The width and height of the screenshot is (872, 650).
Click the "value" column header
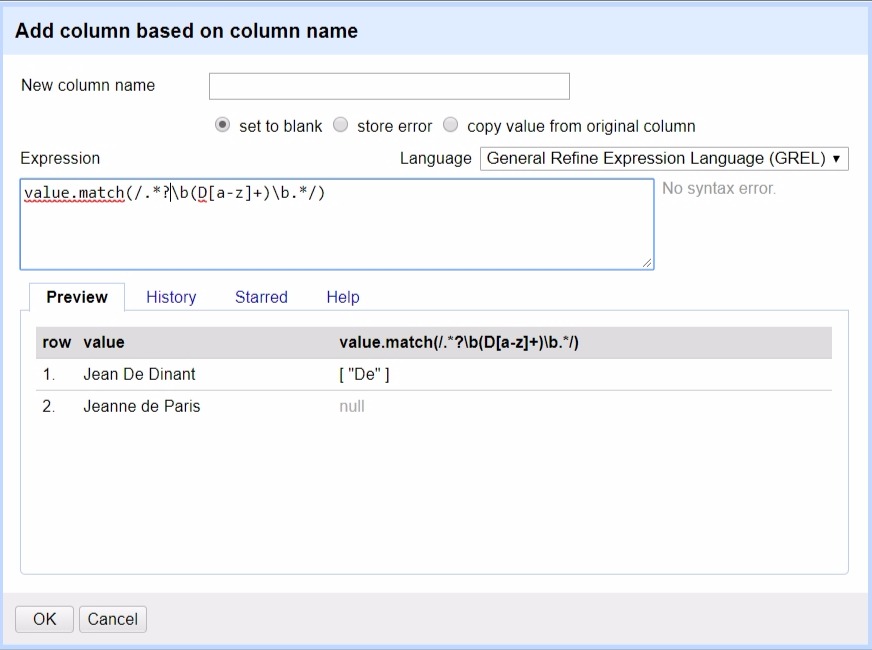click(103, 342)
